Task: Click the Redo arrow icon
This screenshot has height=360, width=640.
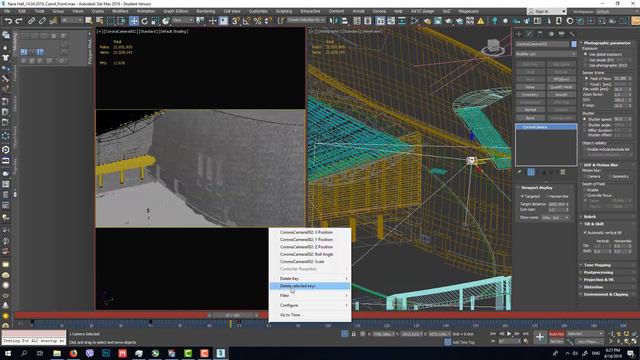Action: (x=19, y=21)
